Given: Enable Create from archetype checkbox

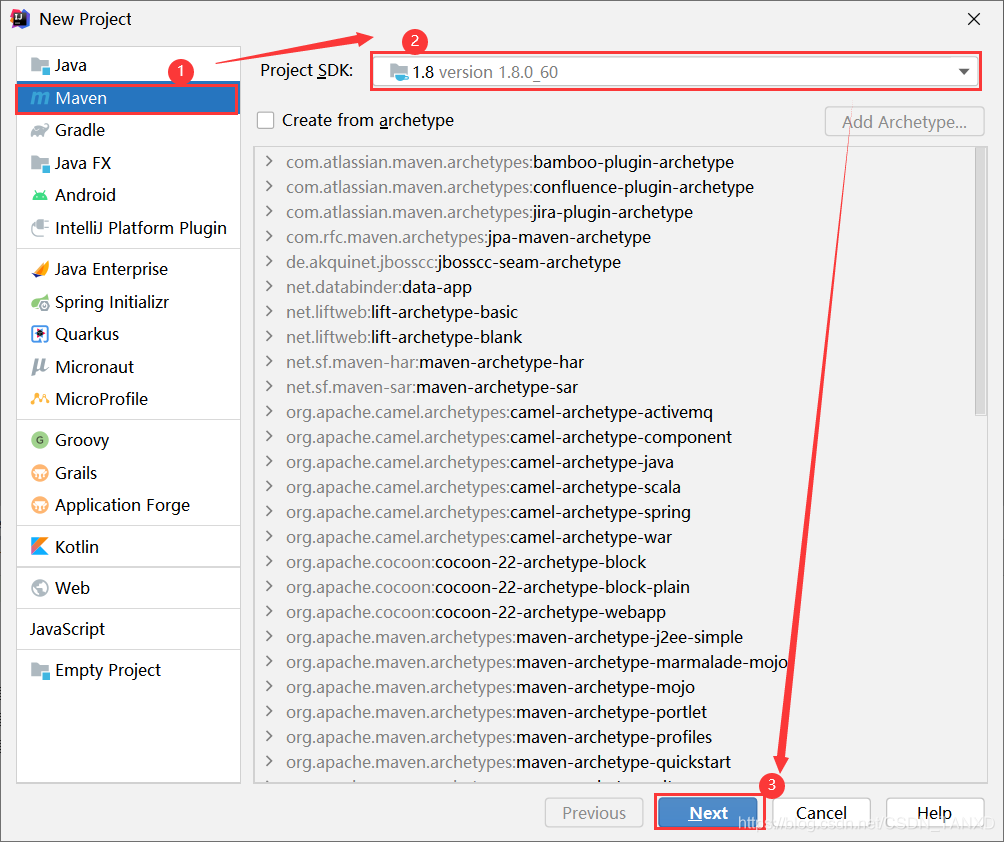Looking at the screenshot, I should (265, 120).
